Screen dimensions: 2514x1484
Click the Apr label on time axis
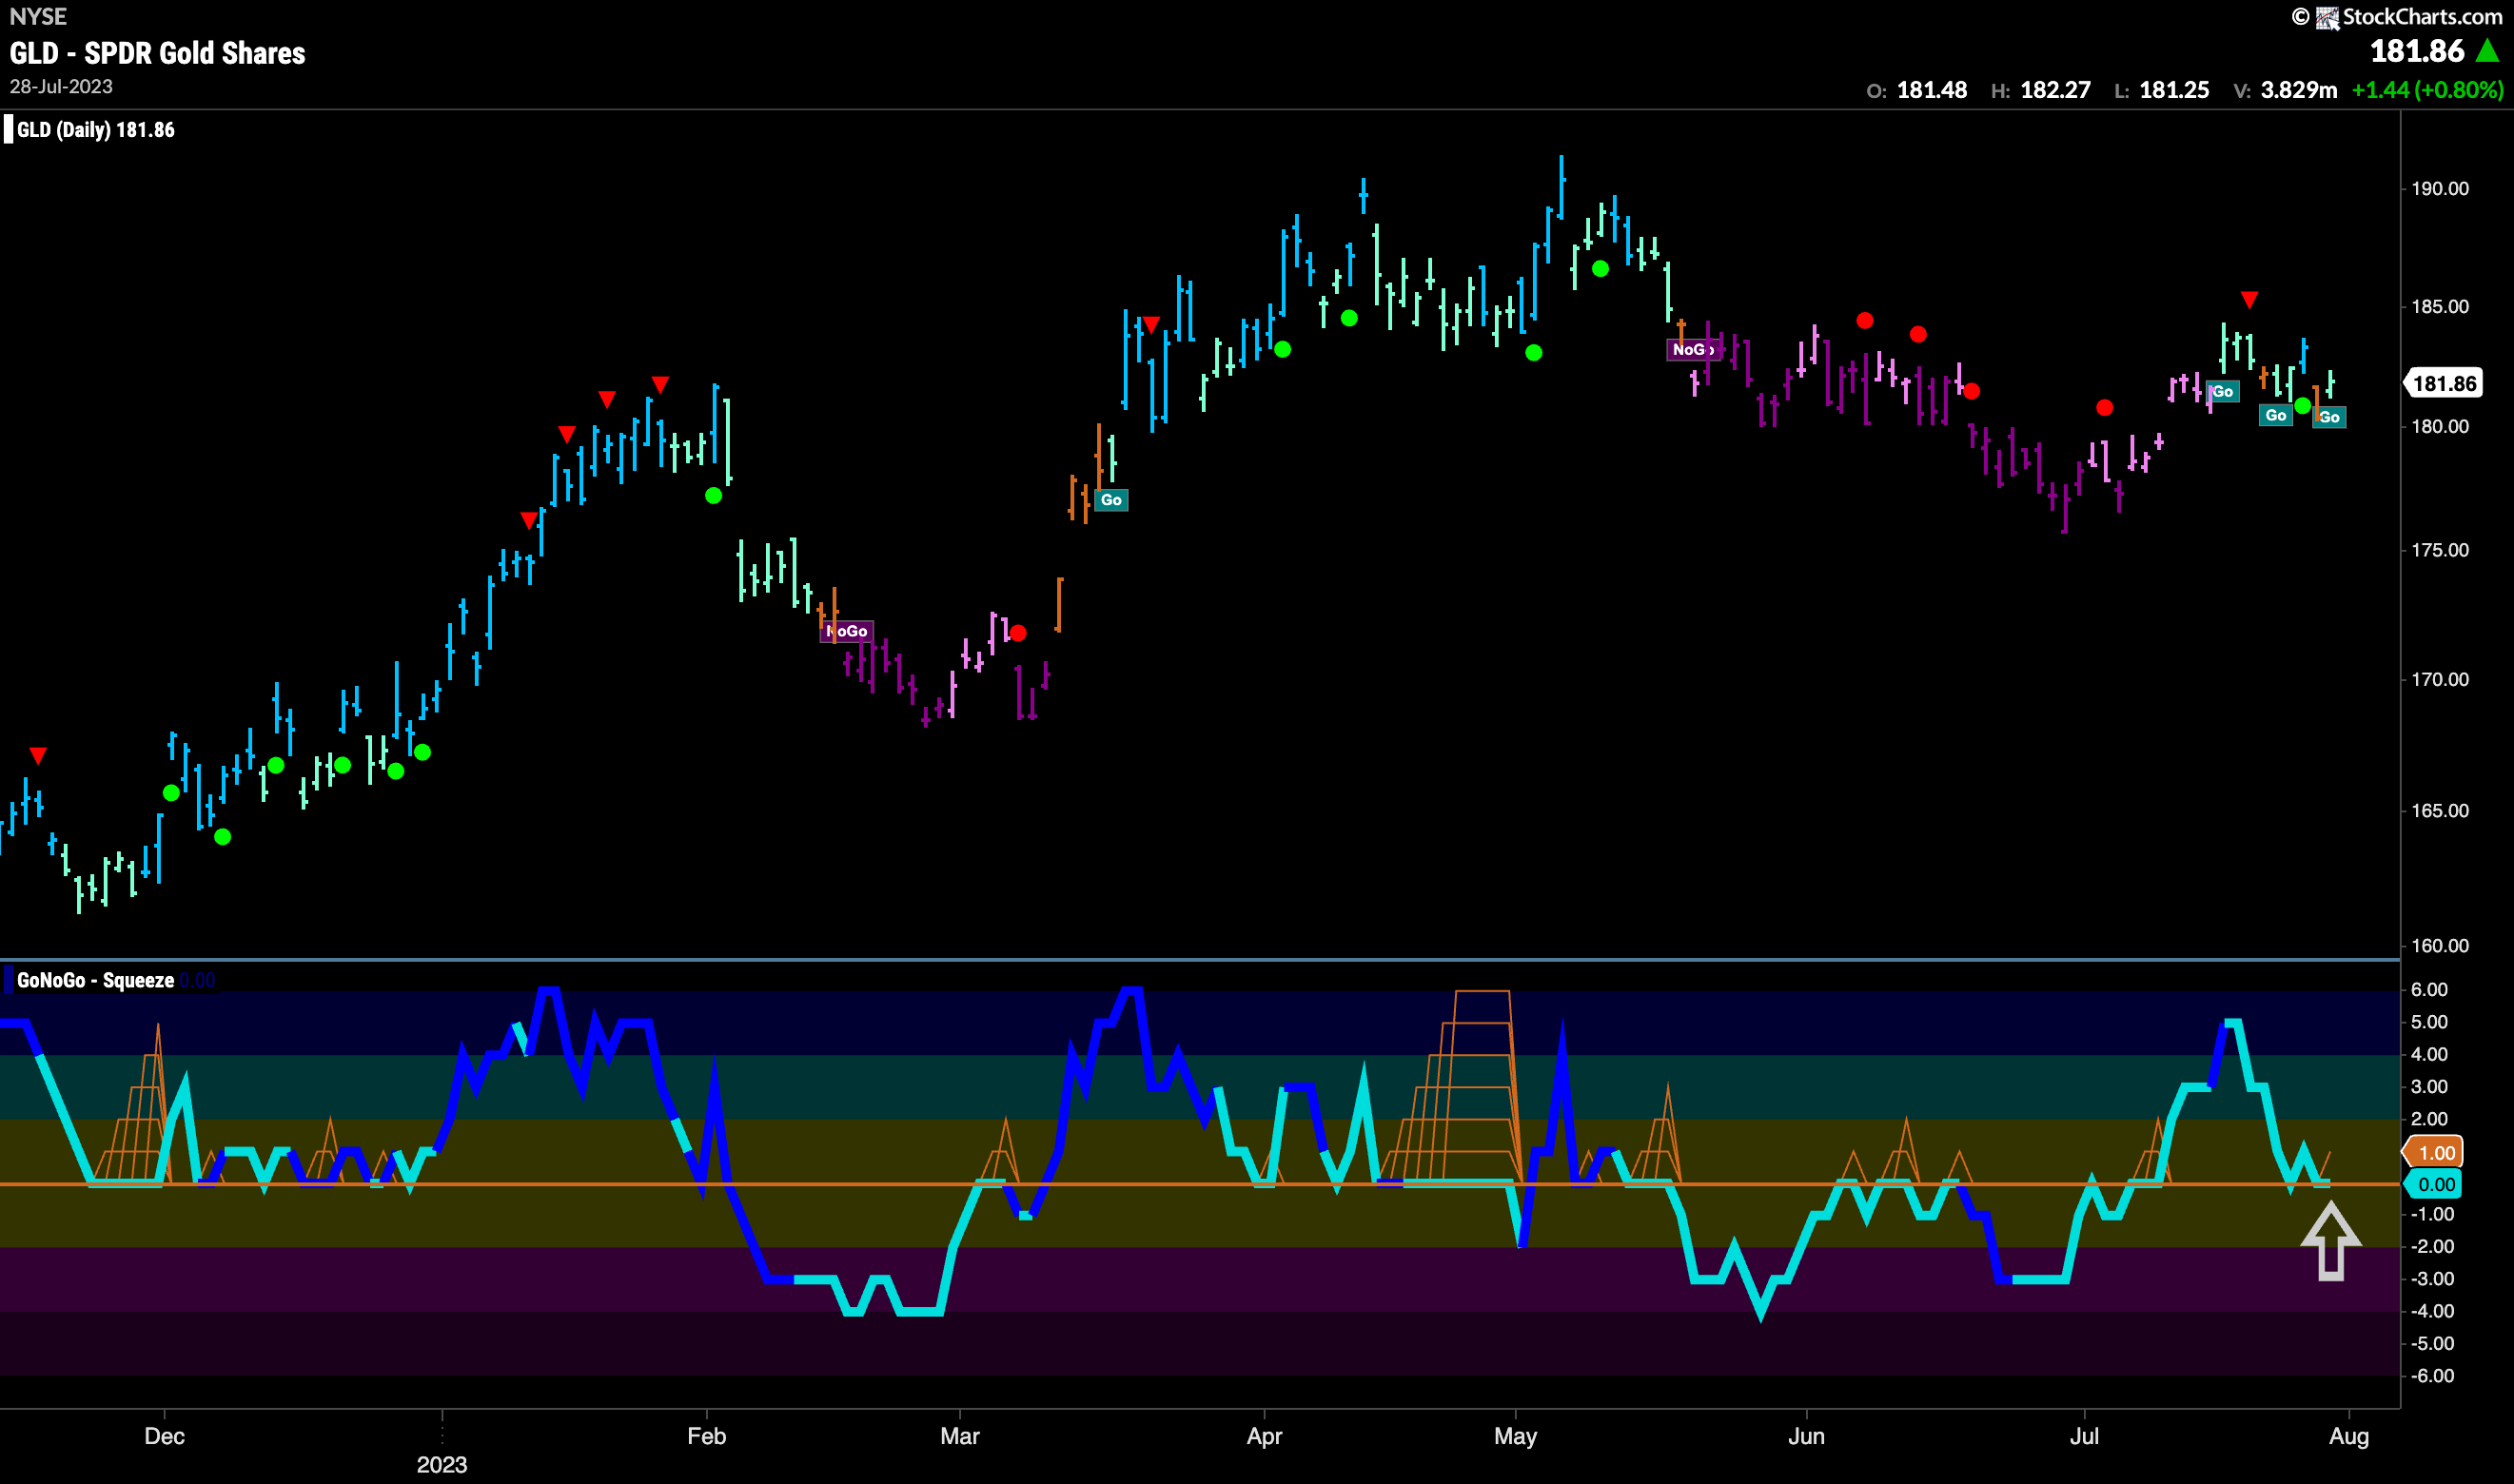click(1264, 1437)
